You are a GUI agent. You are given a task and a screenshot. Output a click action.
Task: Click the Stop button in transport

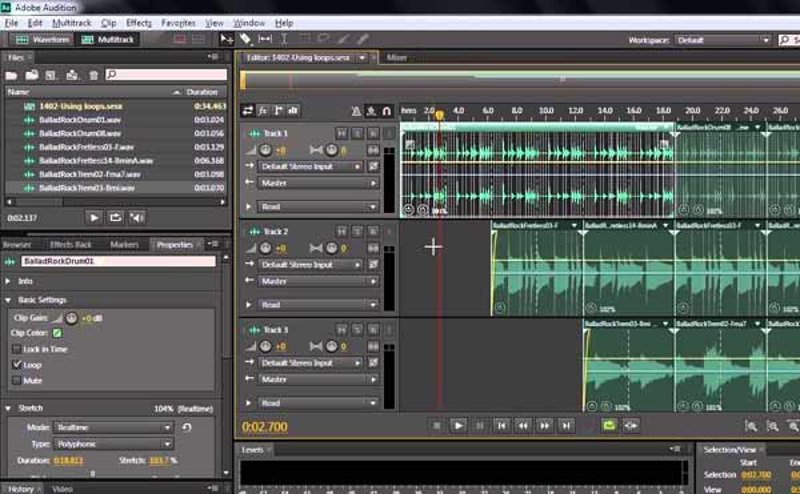437,425
